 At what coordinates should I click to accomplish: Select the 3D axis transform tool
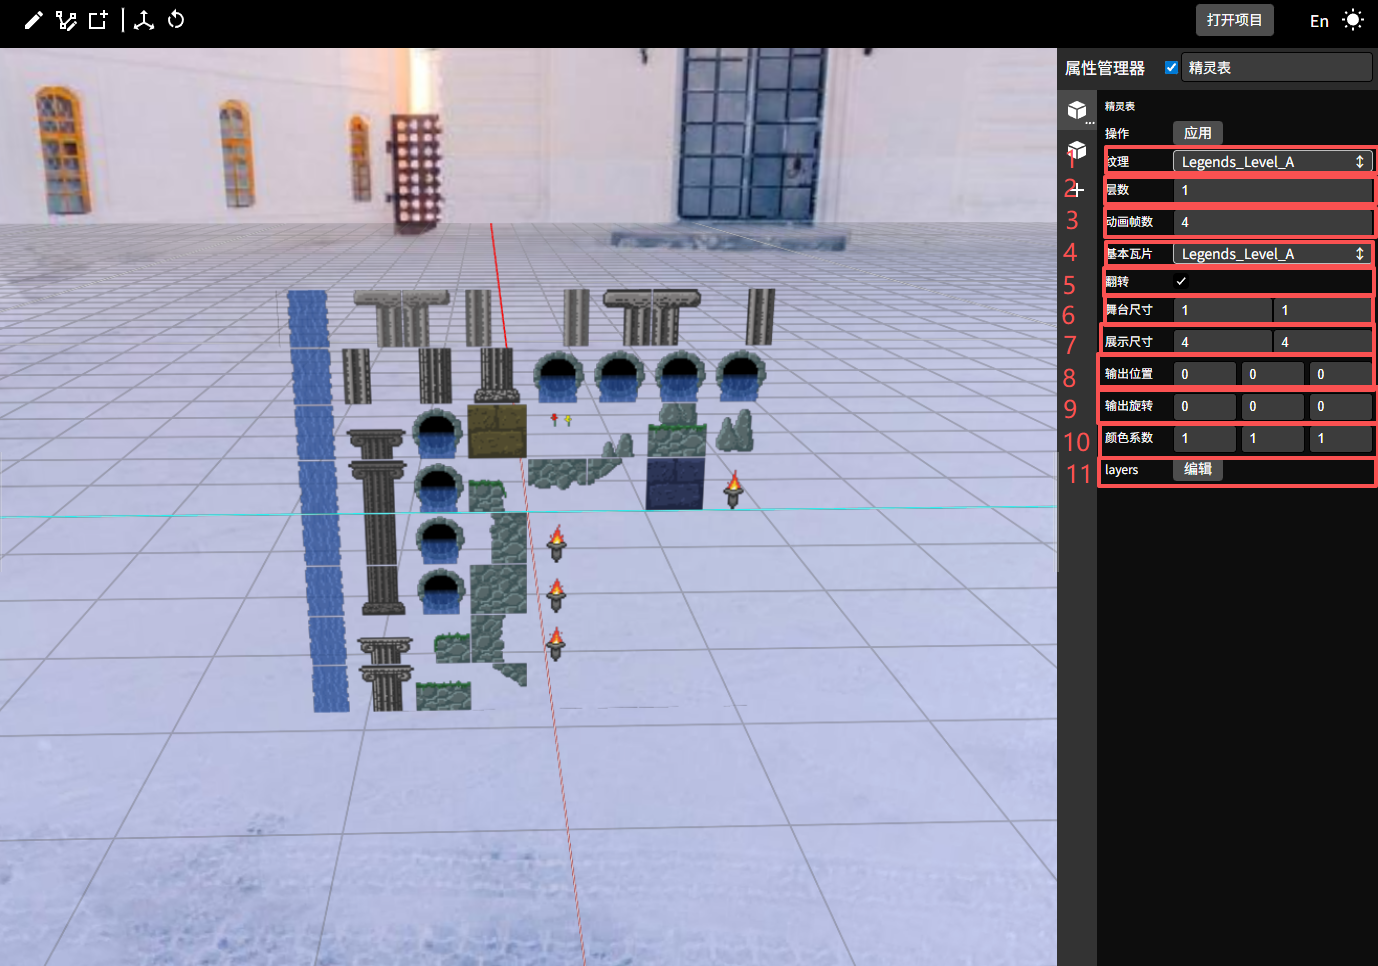[x=144, y=20]
